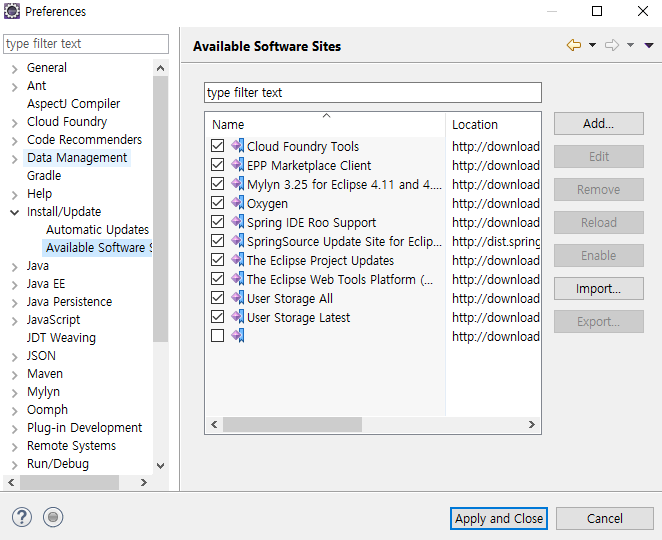662x540 pixels.
Task: Click the Add... button
Action: [599, 124]
